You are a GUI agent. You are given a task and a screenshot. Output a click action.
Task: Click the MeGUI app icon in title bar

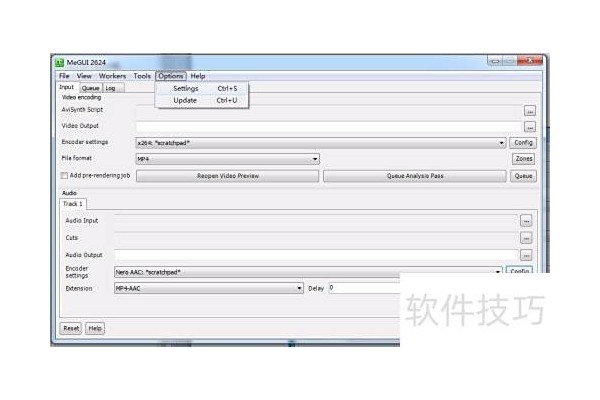(x=59, y=62)
